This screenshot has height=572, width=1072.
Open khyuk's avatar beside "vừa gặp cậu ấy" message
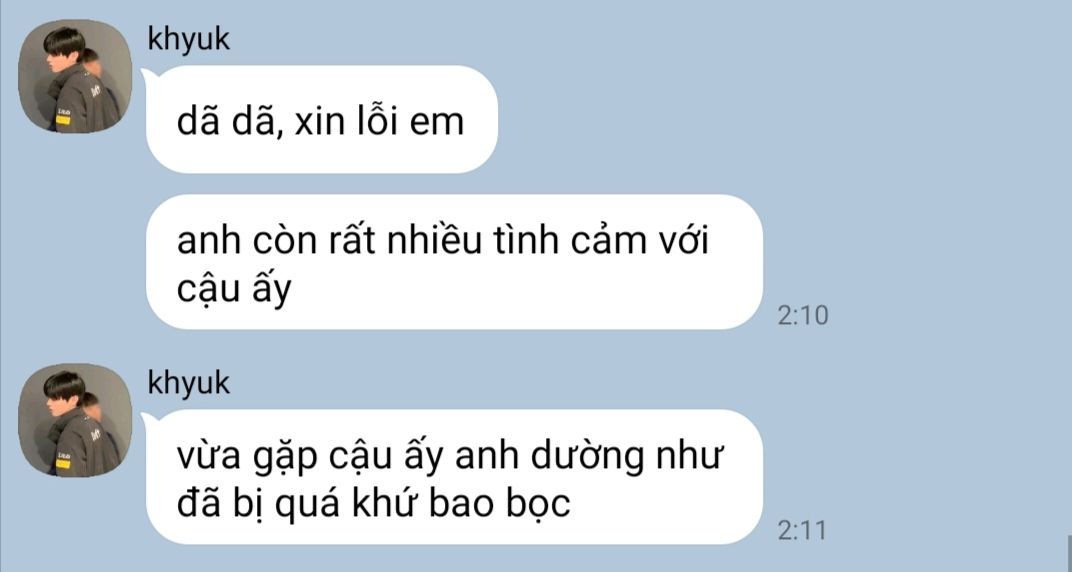(75, 420)
